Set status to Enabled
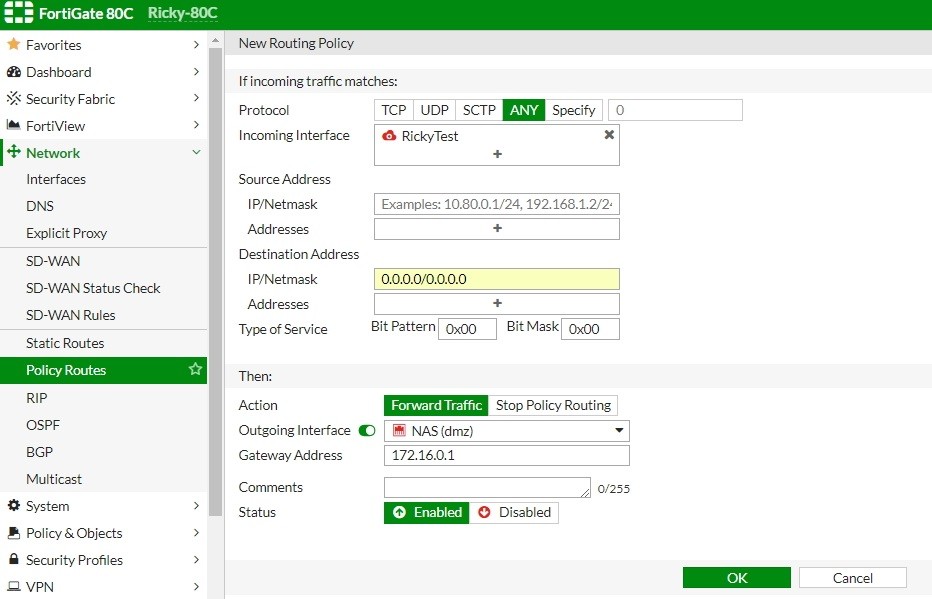932x599 pixels. (x=427, y=512)
